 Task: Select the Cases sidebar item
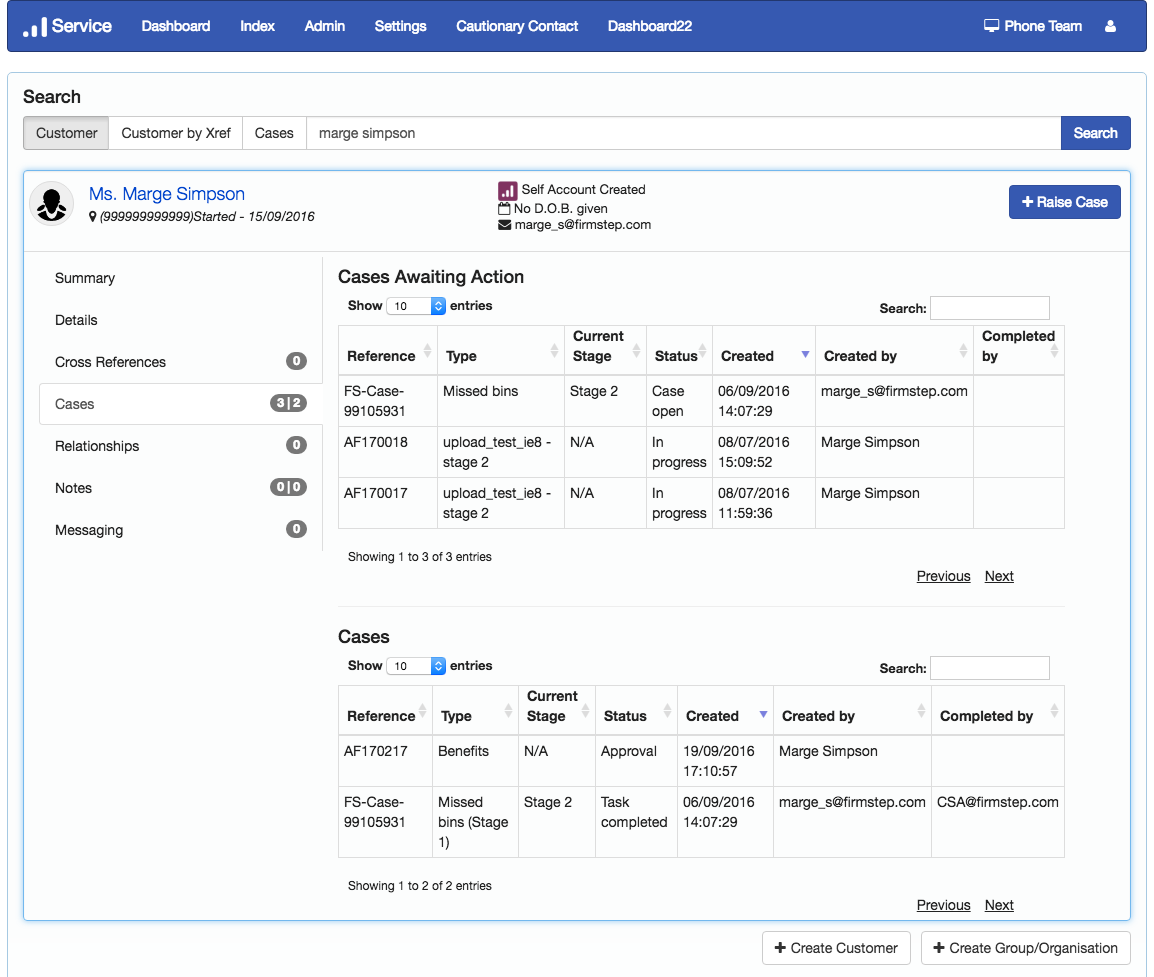point(180,404)
